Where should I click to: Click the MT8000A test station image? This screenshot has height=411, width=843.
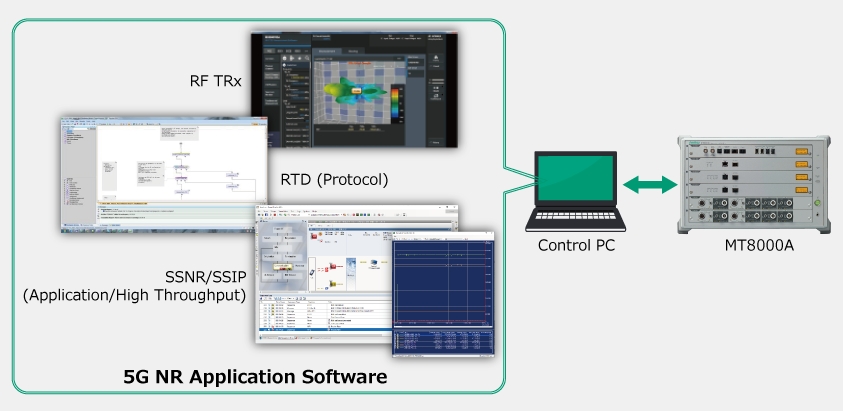[x=753, y=184]
